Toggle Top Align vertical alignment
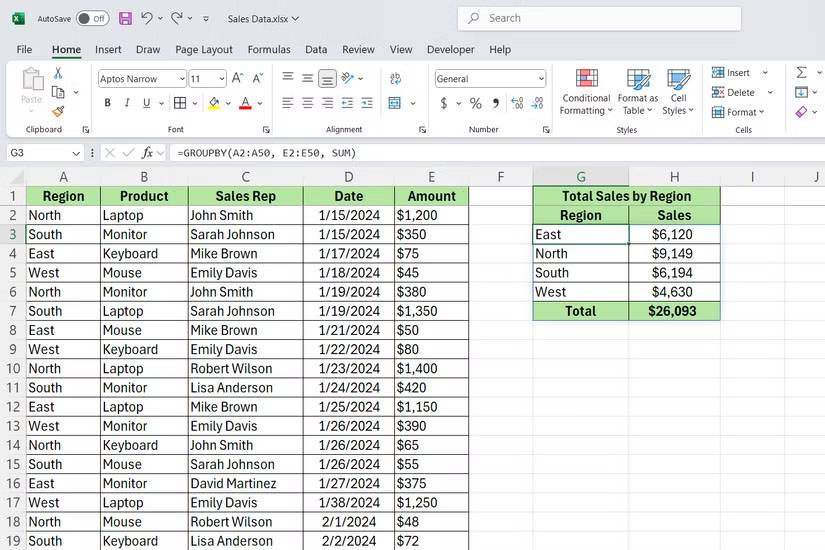Image resolution: width=825 pixels, height=550 pixels. click(x=288, y=78)
